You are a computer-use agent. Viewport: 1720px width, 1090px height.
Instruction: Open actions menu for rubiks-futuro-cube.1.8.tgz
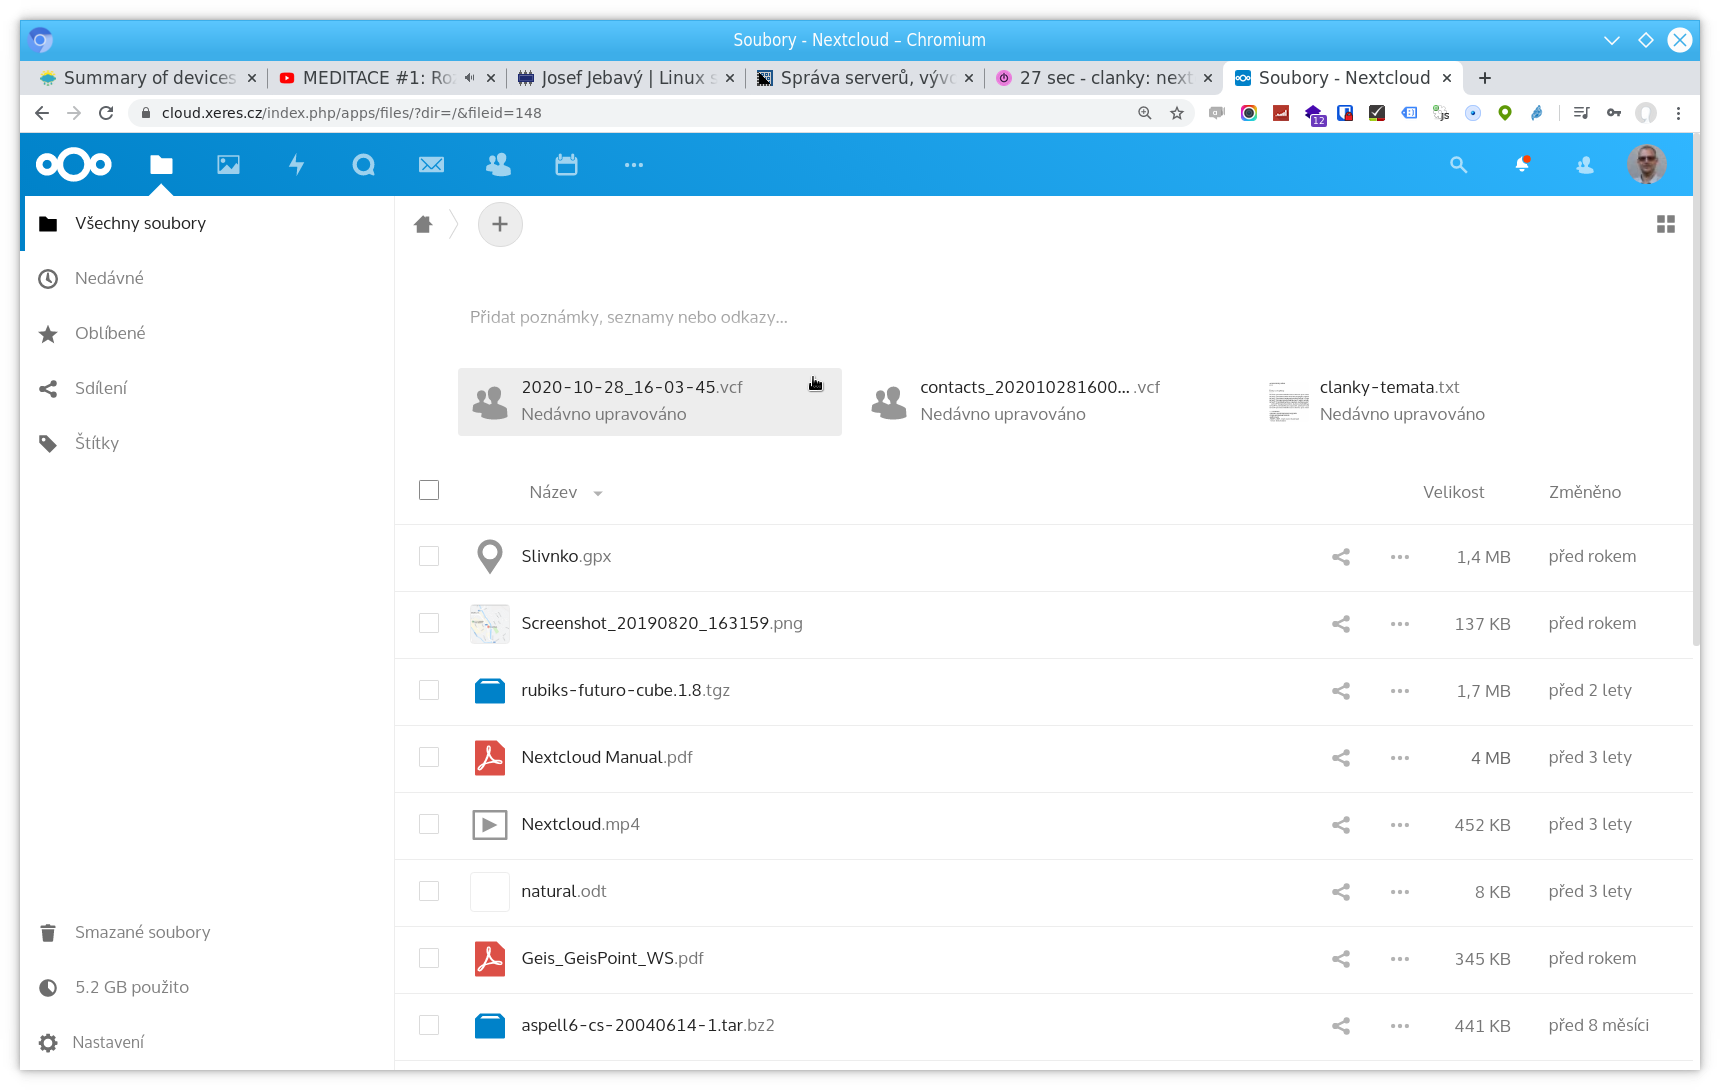1400,691
